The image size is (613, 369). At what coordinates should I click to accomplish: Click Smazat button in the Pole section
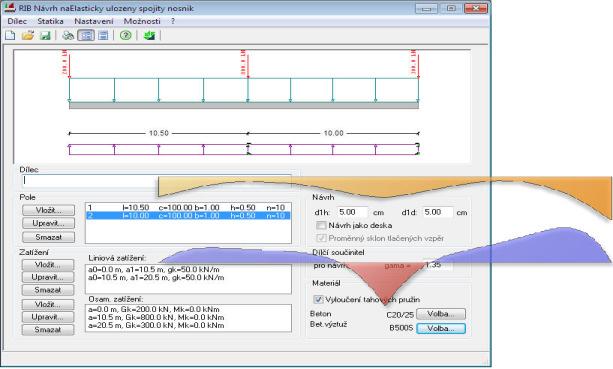[x=48, y=237]
